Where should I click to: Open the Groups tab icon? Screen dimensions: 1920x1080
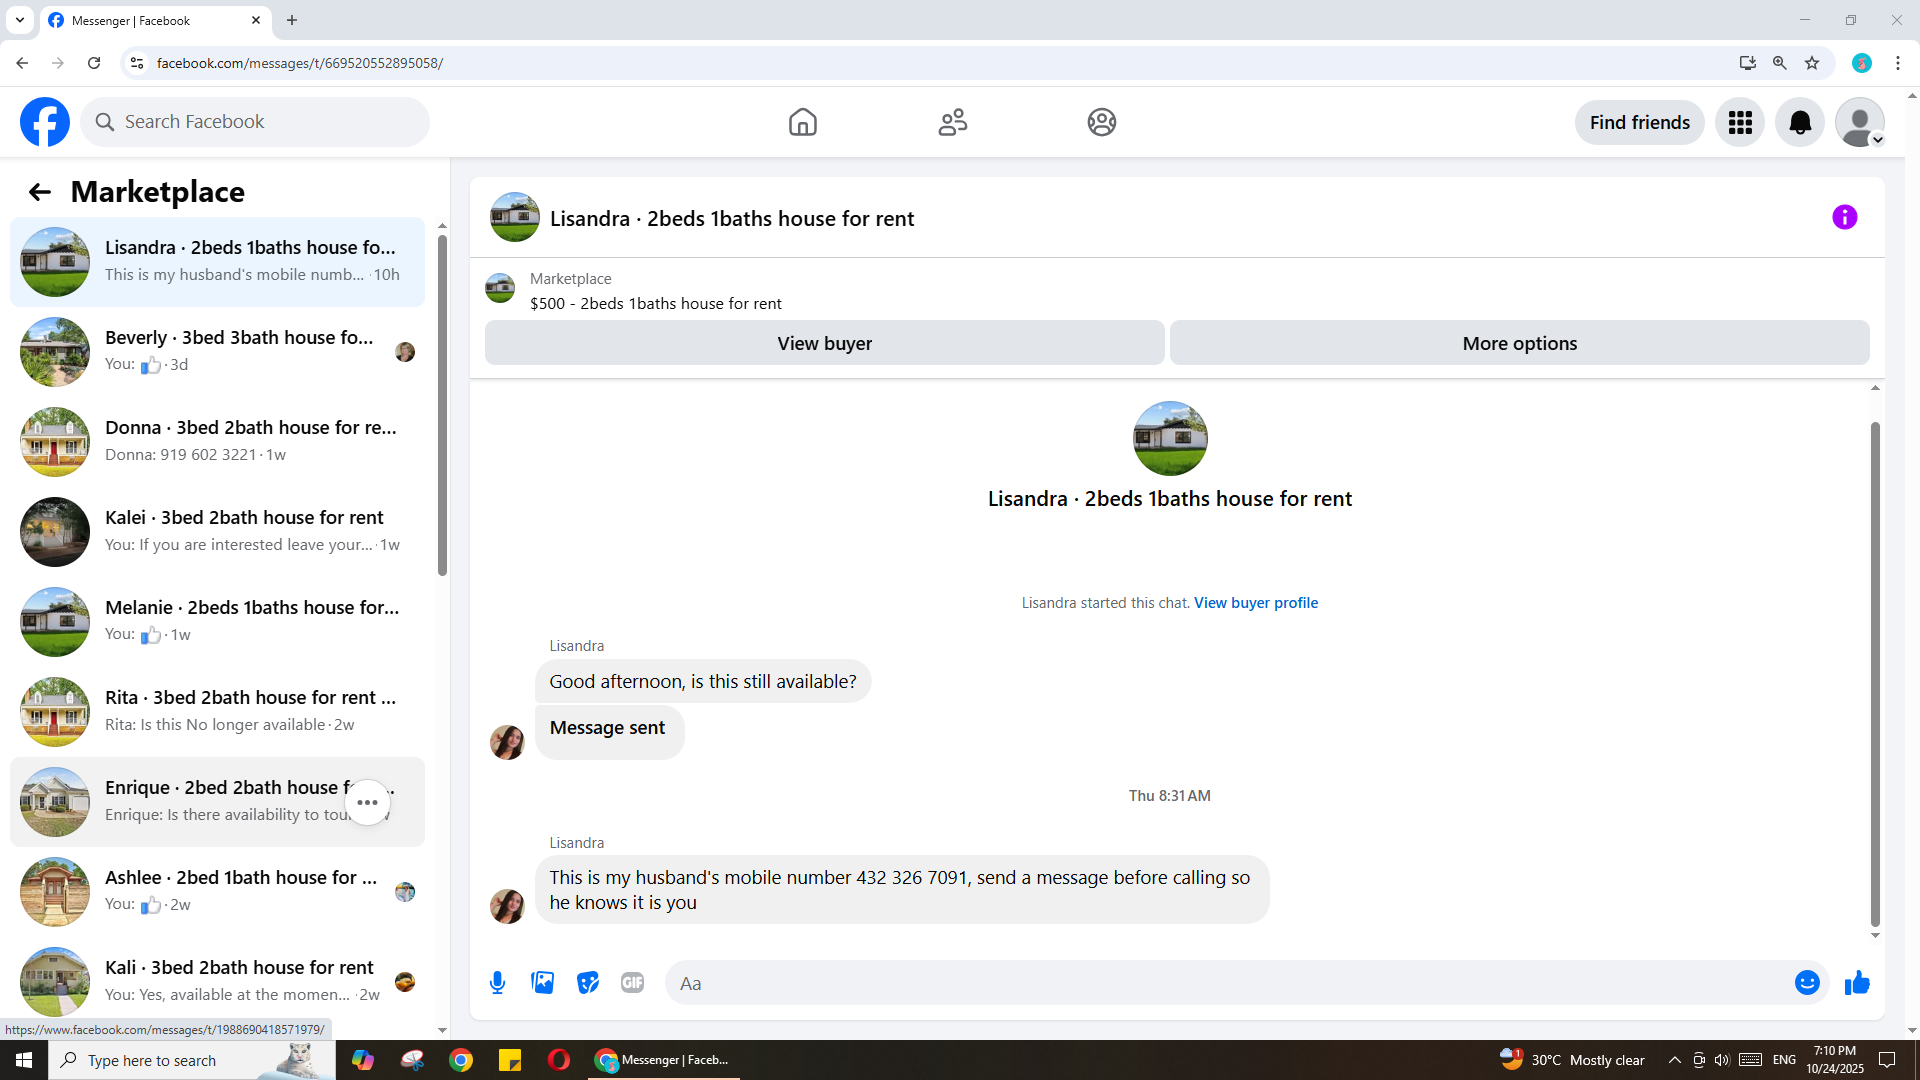click(x=1101, y=122)
